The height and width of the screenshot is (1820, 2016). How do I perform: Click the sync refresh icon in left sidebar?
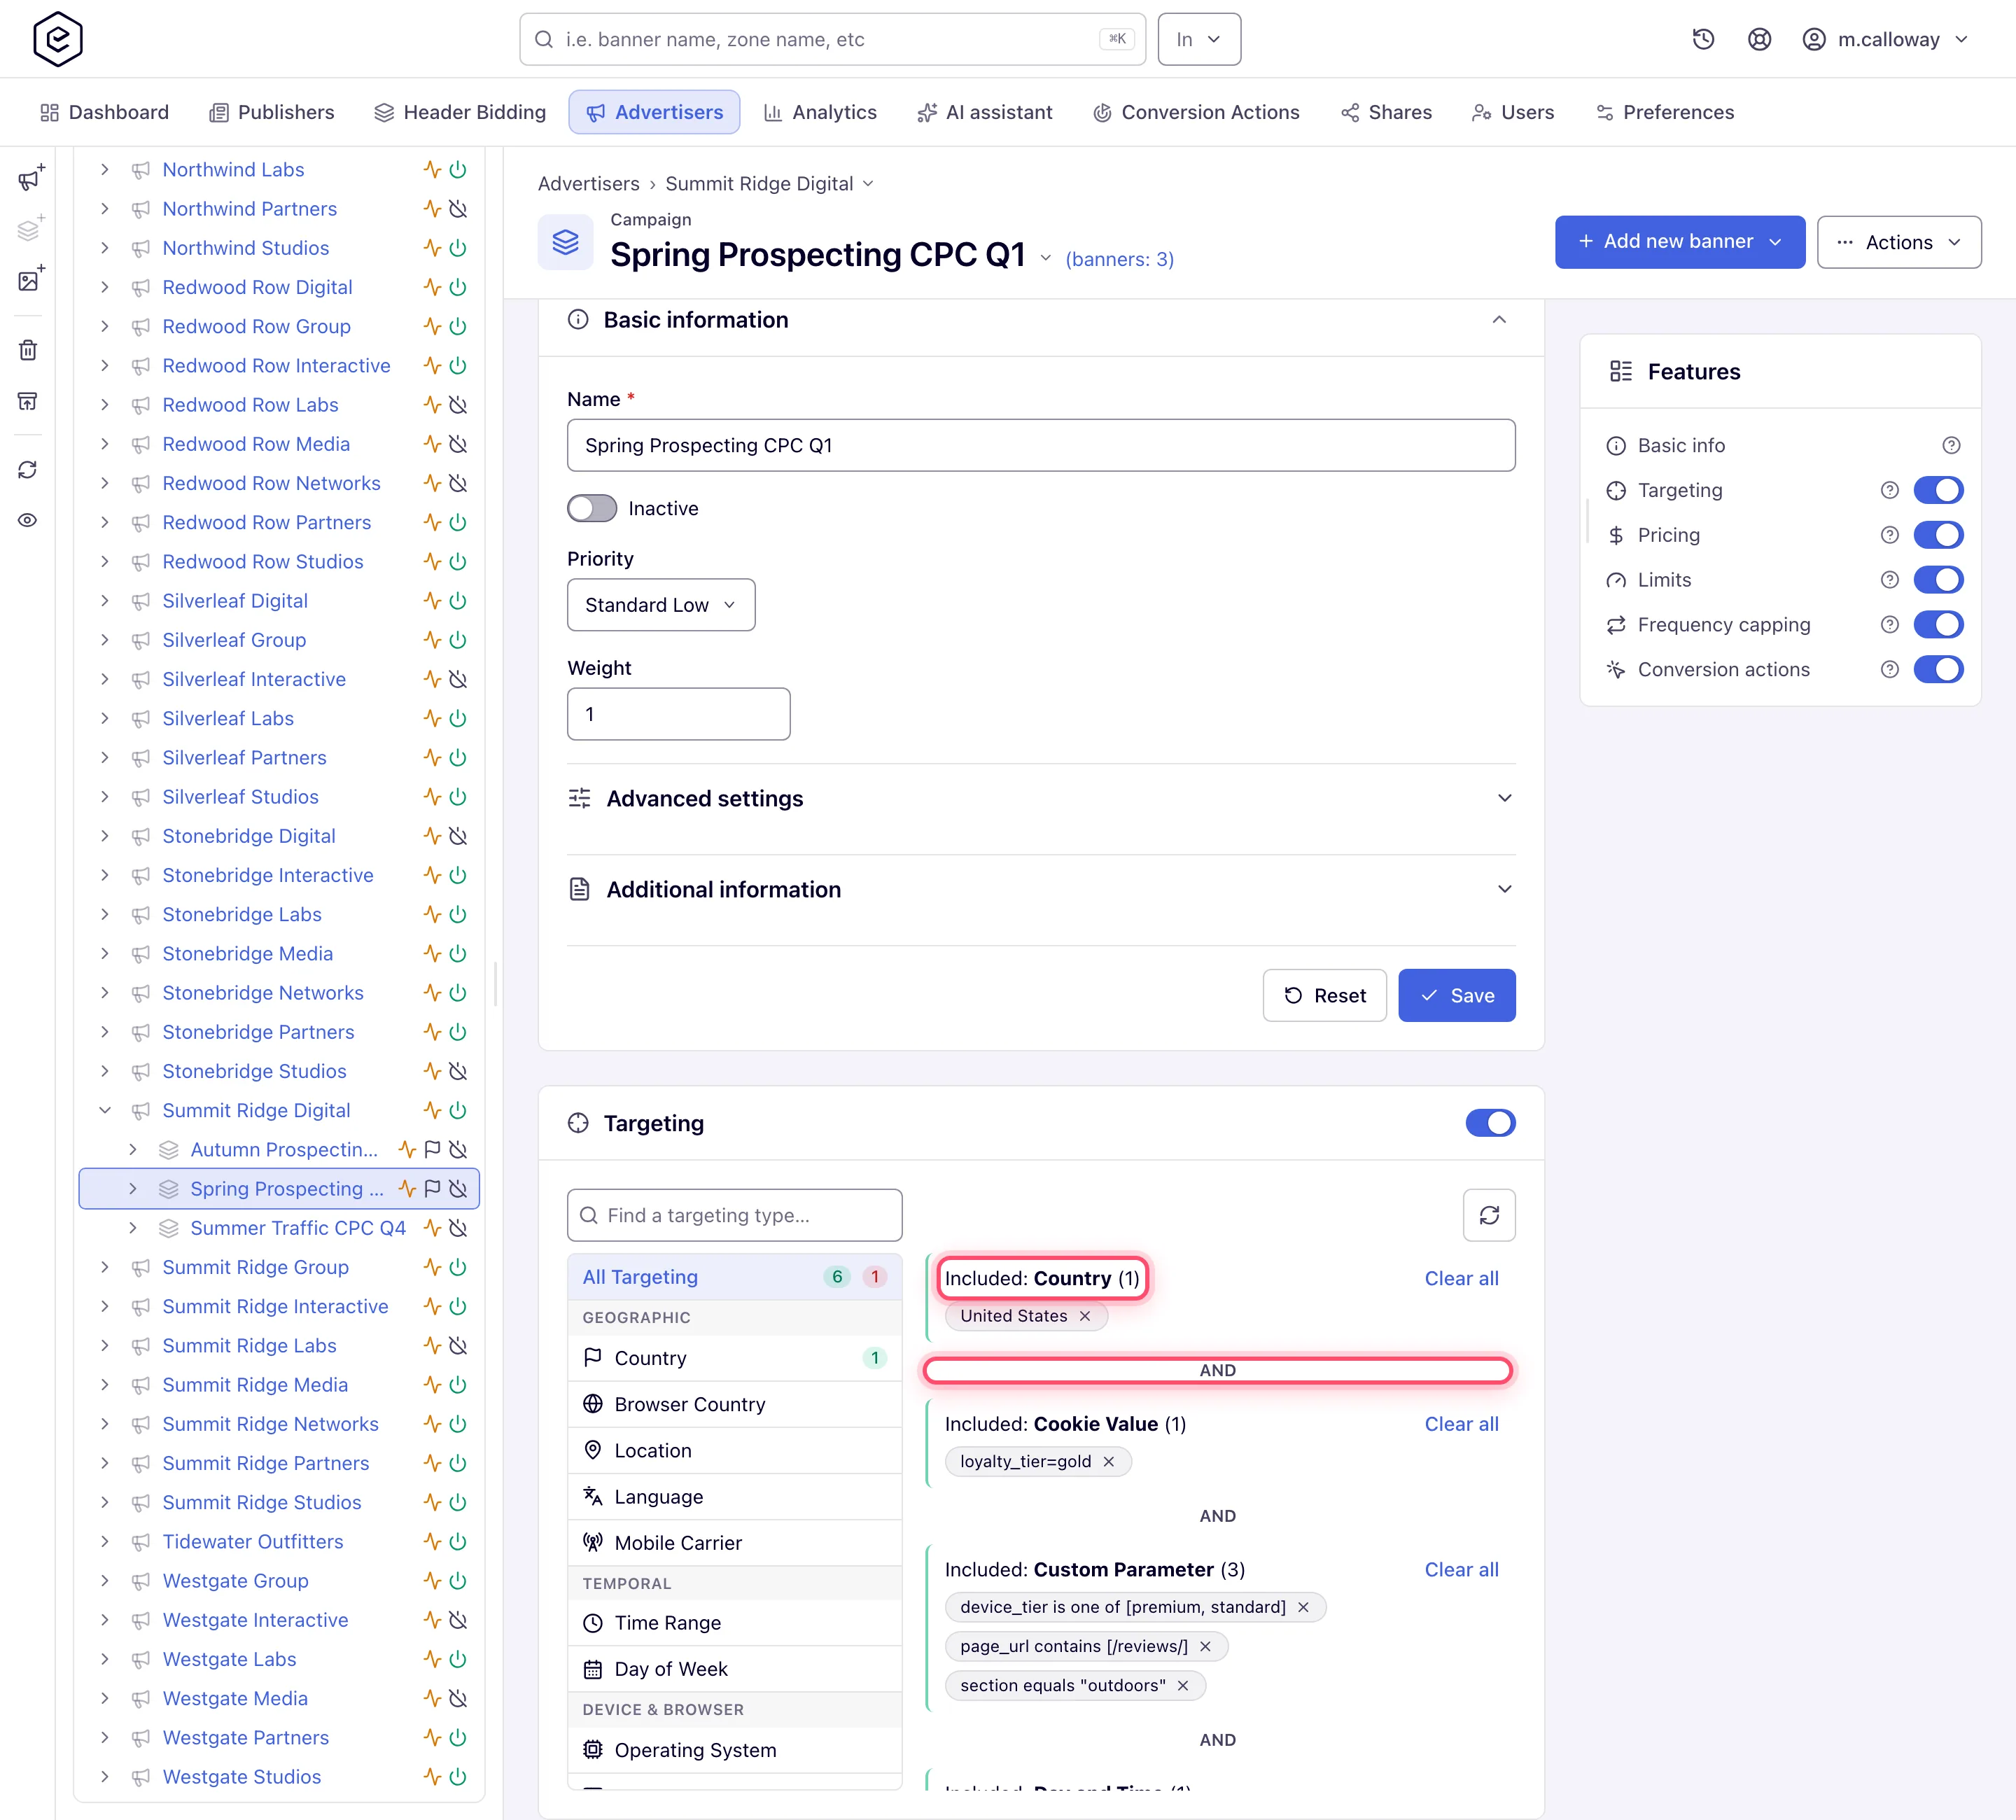coord(28,470)
